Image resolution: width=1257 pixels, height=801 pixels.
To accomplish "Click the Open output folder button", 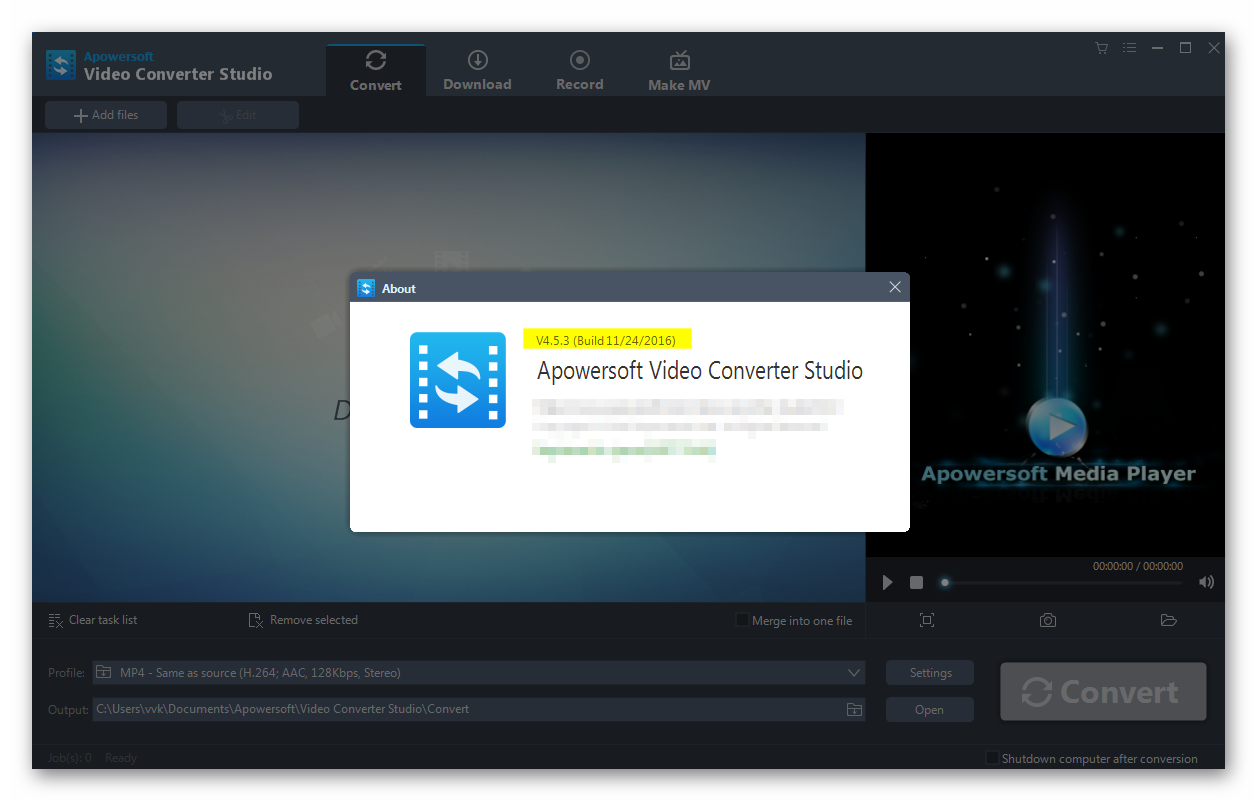I will (x=930, y=710).
